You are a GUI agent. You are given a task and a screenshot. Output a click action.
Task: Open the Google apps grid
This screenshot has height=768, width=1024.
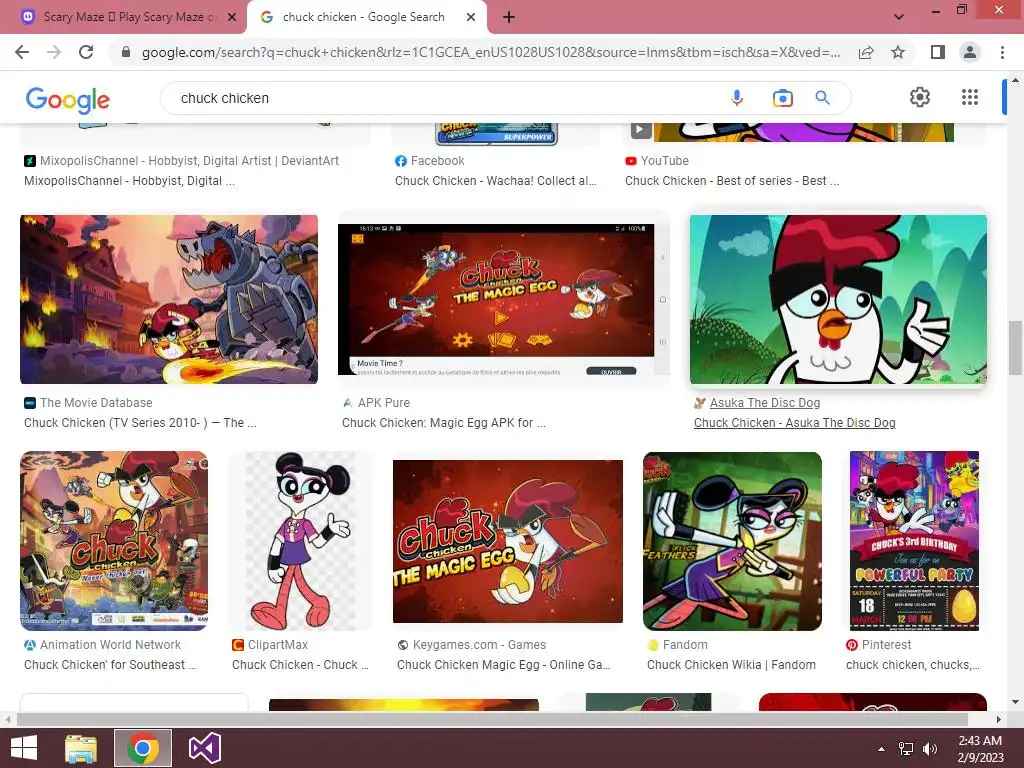coord(970,97)
